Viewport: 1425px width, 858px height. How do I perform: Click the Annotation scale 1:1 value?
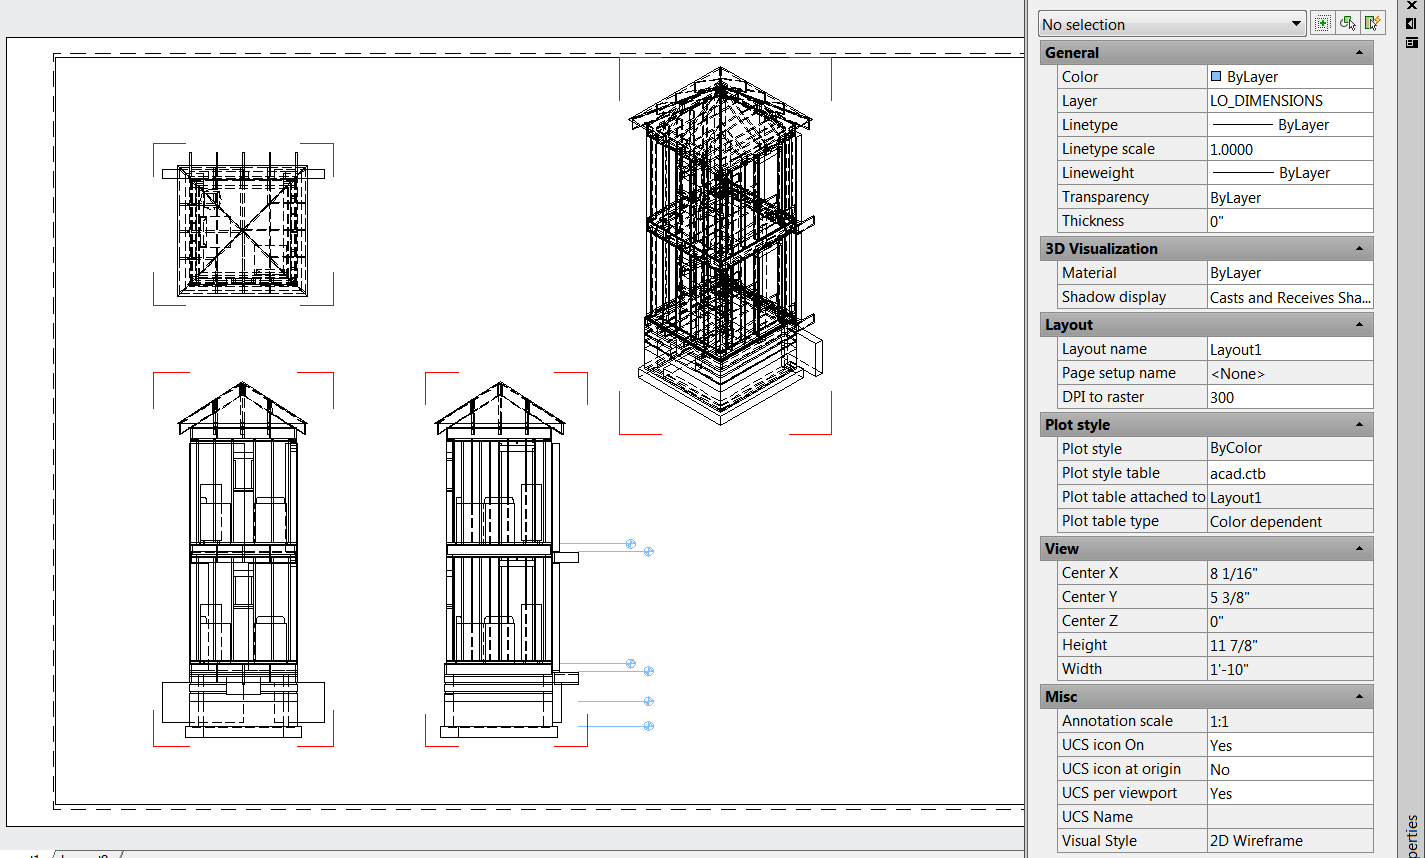click(x=1290, y=721)
